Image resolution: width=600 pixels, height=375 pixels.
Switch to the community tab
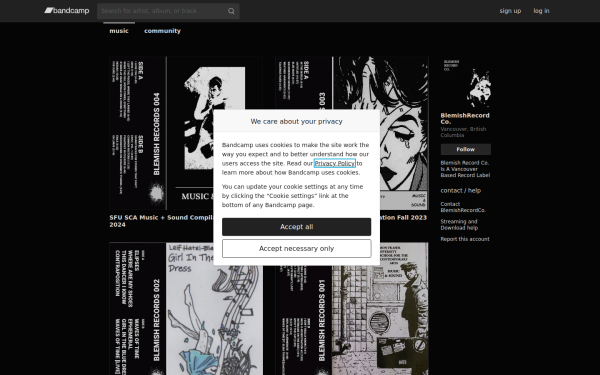point(162,31)
